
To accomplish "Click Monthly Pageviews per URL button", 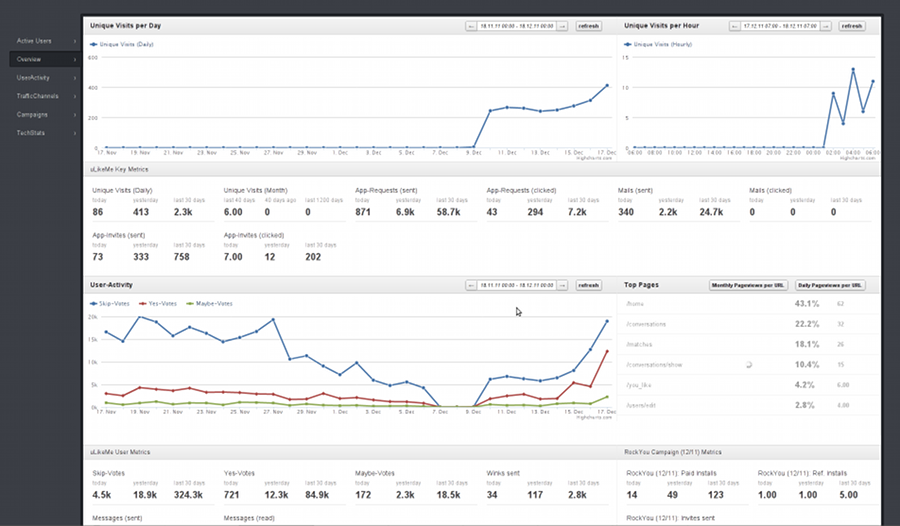I will (748, 285).
